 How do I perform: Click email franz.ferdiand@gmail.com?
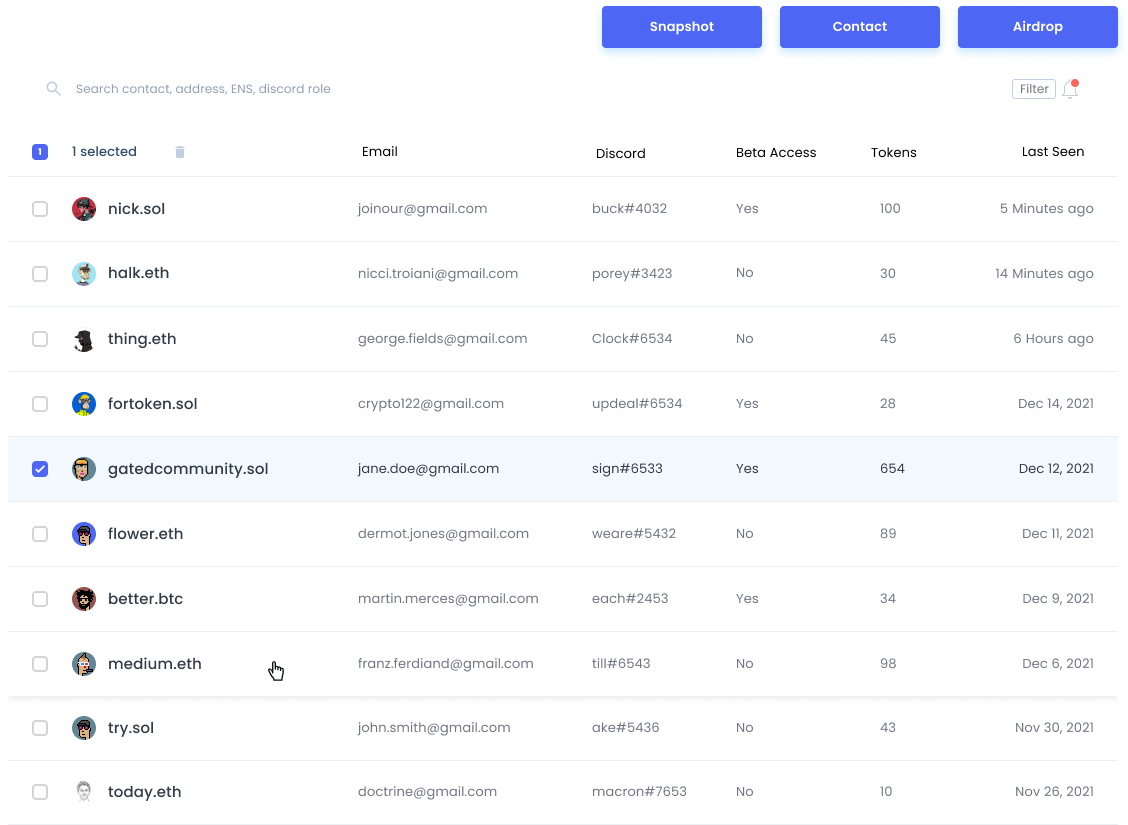click(x=445, y=664)
